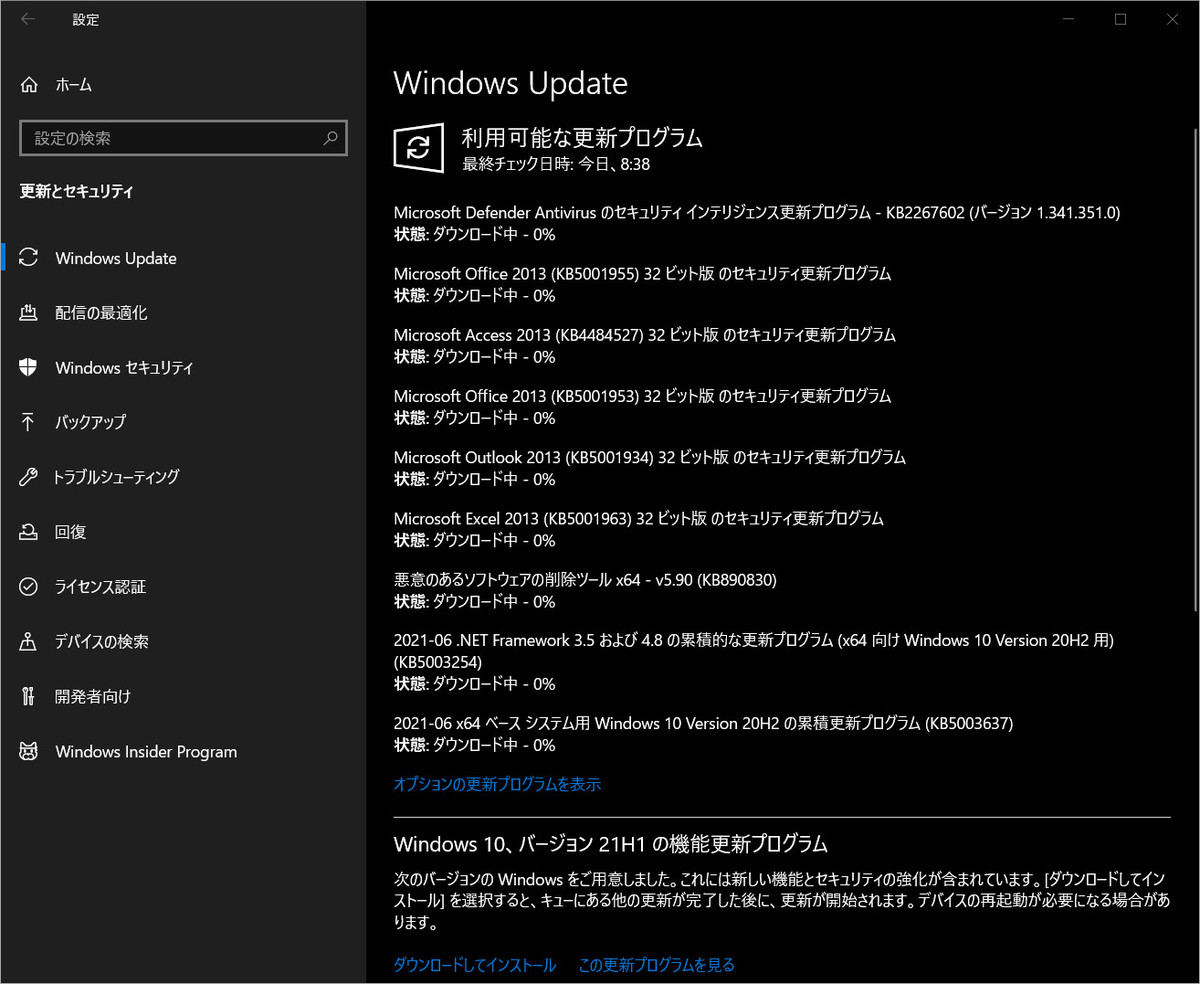Open ライセンス認証 page
The width and height of the screenshot is (1200, 984).
183,587
